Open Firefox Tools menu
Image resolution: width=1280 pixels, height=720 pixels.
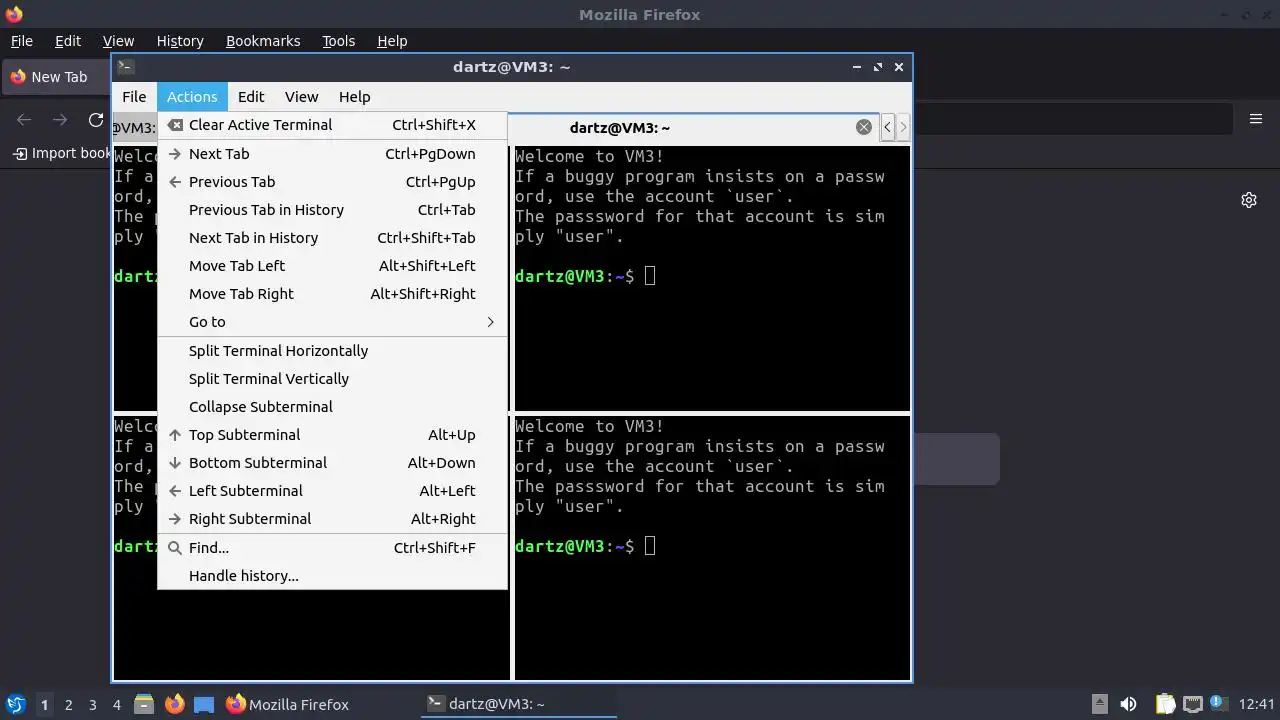338,41
